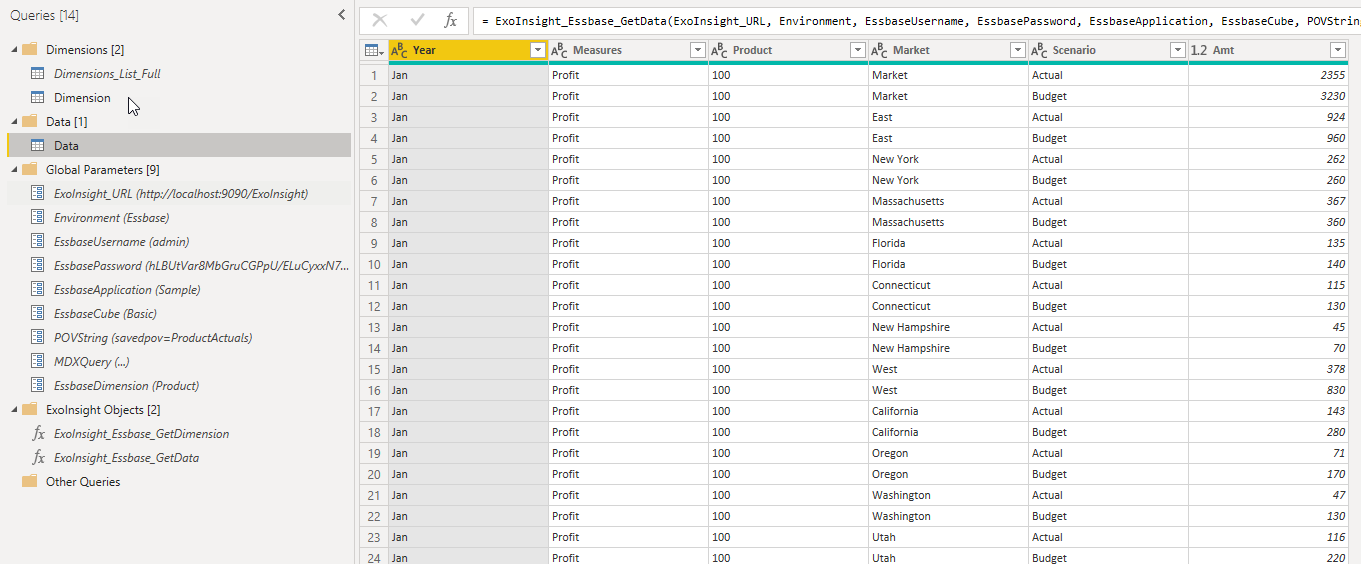The height and width of the screenshot is (564, 1361).
Task: Click the Product column data type icon
Action: pos(719,50)
